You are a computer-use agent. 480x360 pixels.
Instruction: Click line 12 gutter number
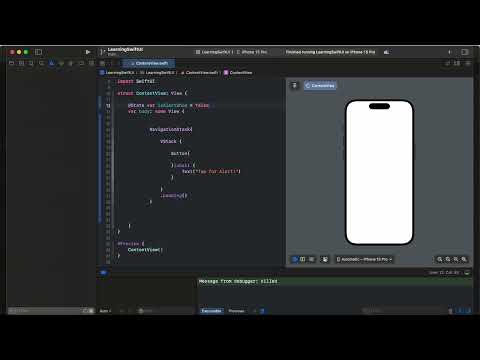[x=108, y=105]
